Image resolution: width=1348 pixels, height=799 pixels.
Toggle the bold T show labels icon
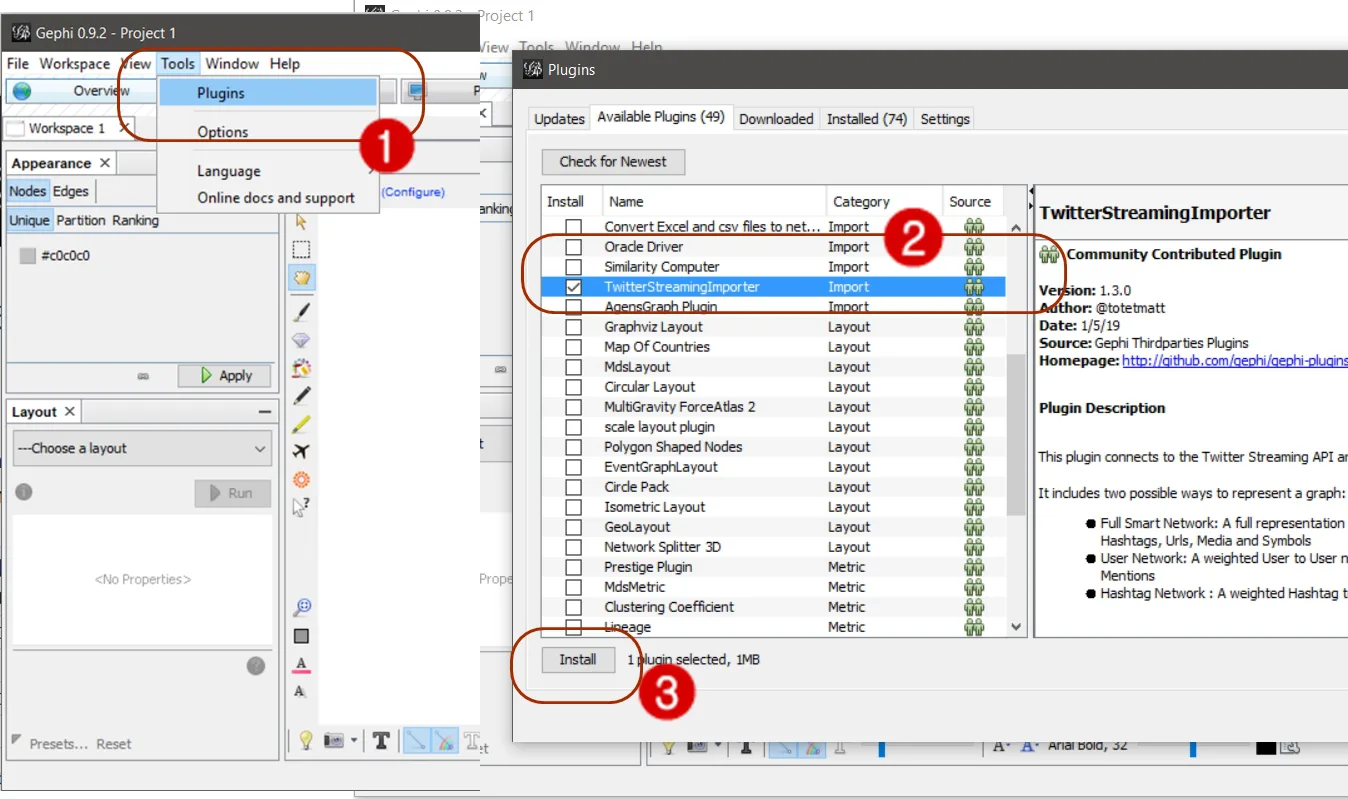click(x=381, y=741)
